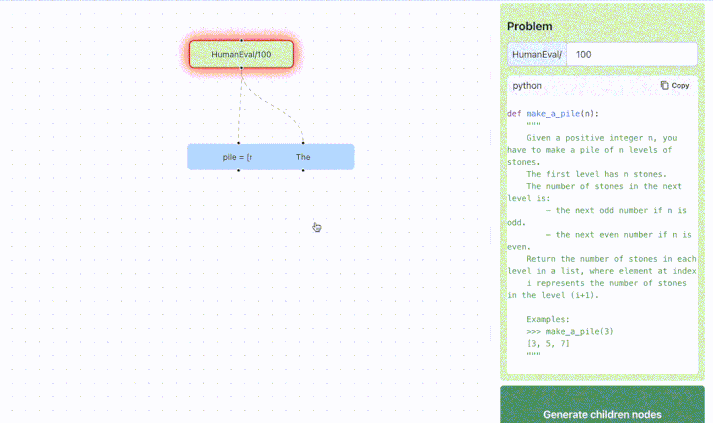
Task: Click top connector handle of HumanEval/100 node
Action: (241, 40)
